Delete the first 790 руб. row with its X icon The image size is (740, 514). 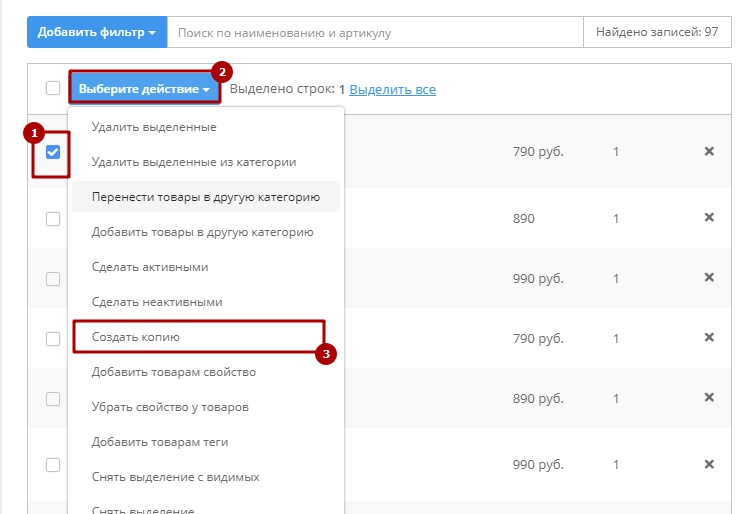(709, 151)
